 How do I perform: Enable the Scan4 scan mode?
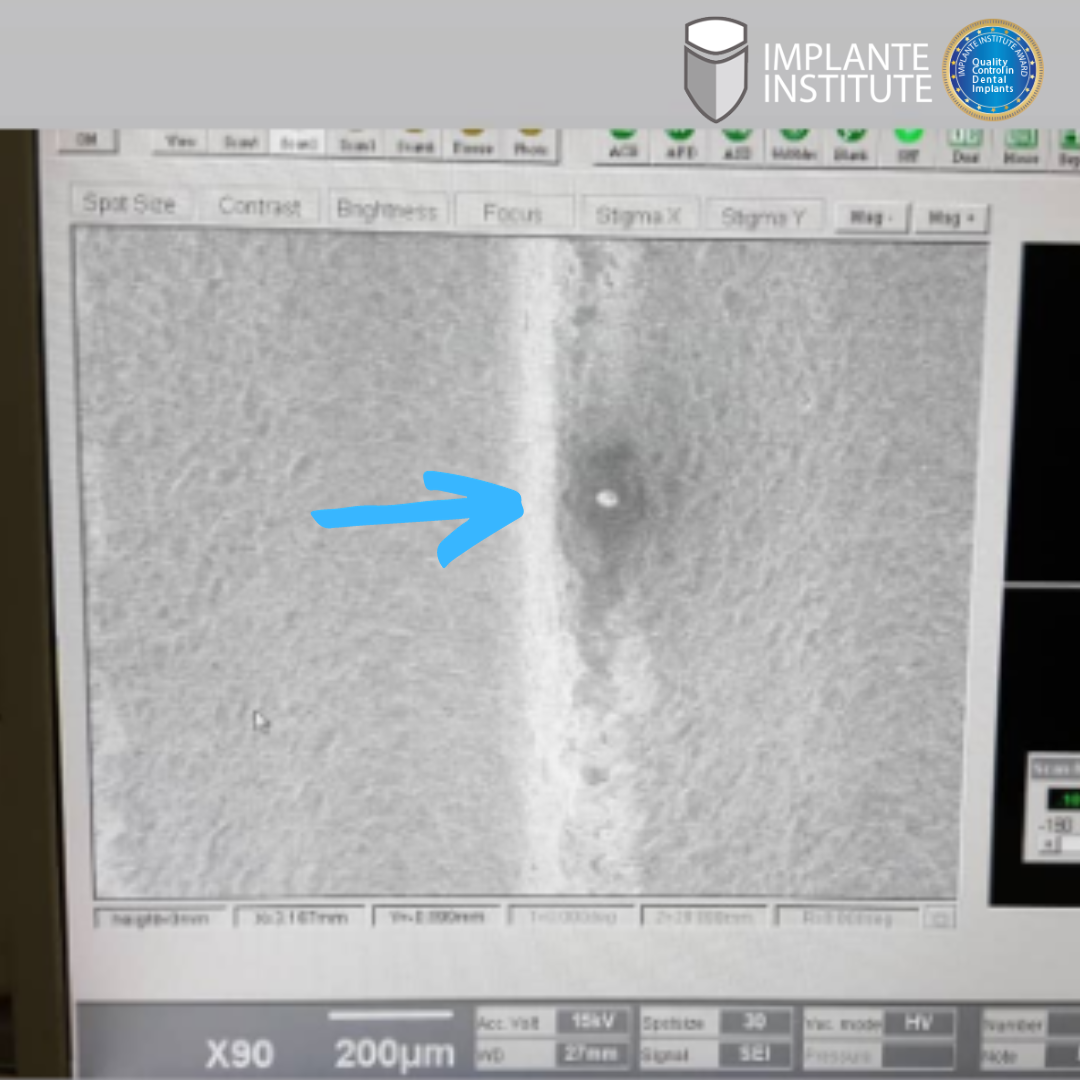pos(415,143)
